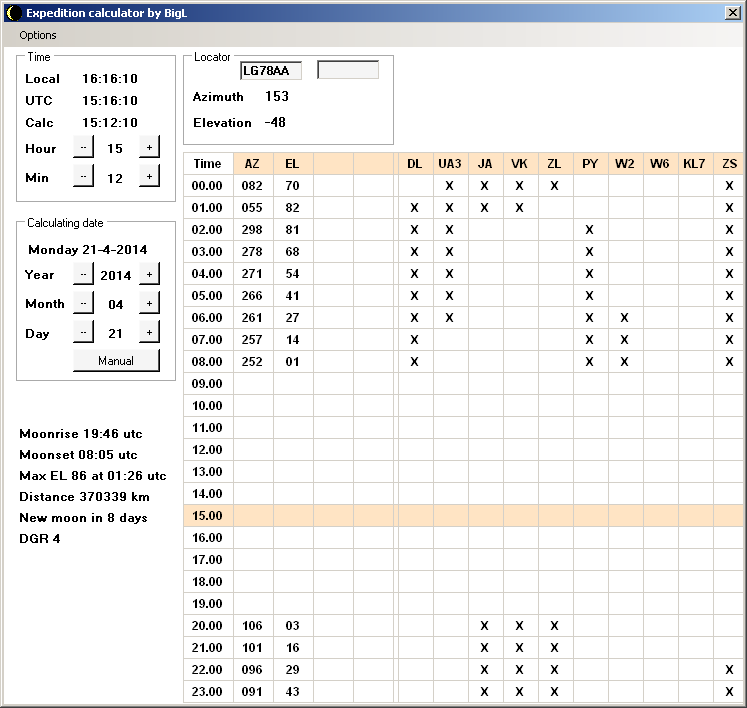Open the Options menu
Viewport: 747px width, 708px height.
[38, 35]
